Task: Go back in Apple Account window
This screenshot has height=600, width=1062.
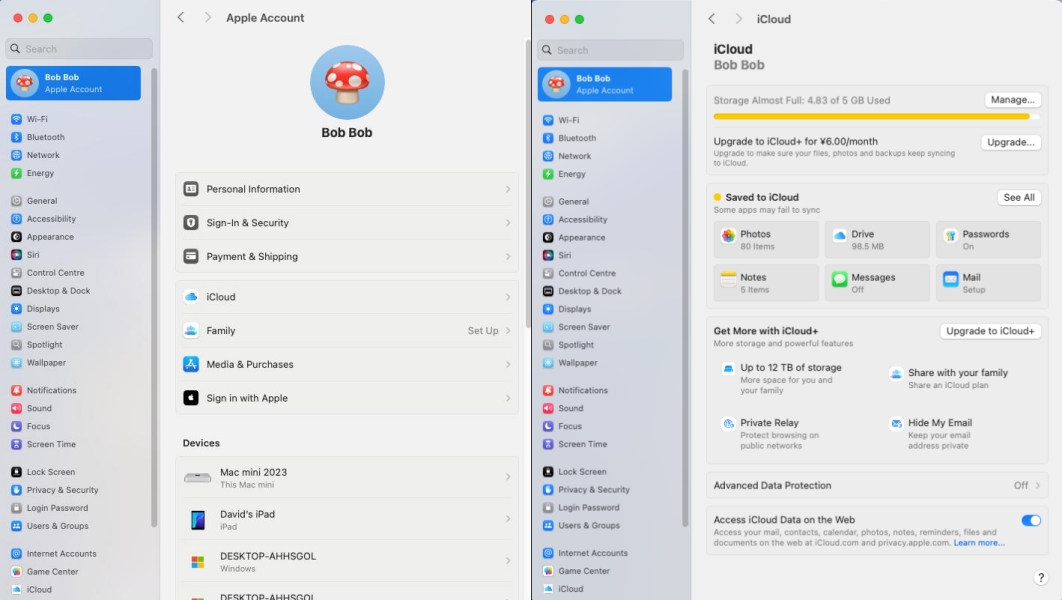Action: click(x=181, y=18)
